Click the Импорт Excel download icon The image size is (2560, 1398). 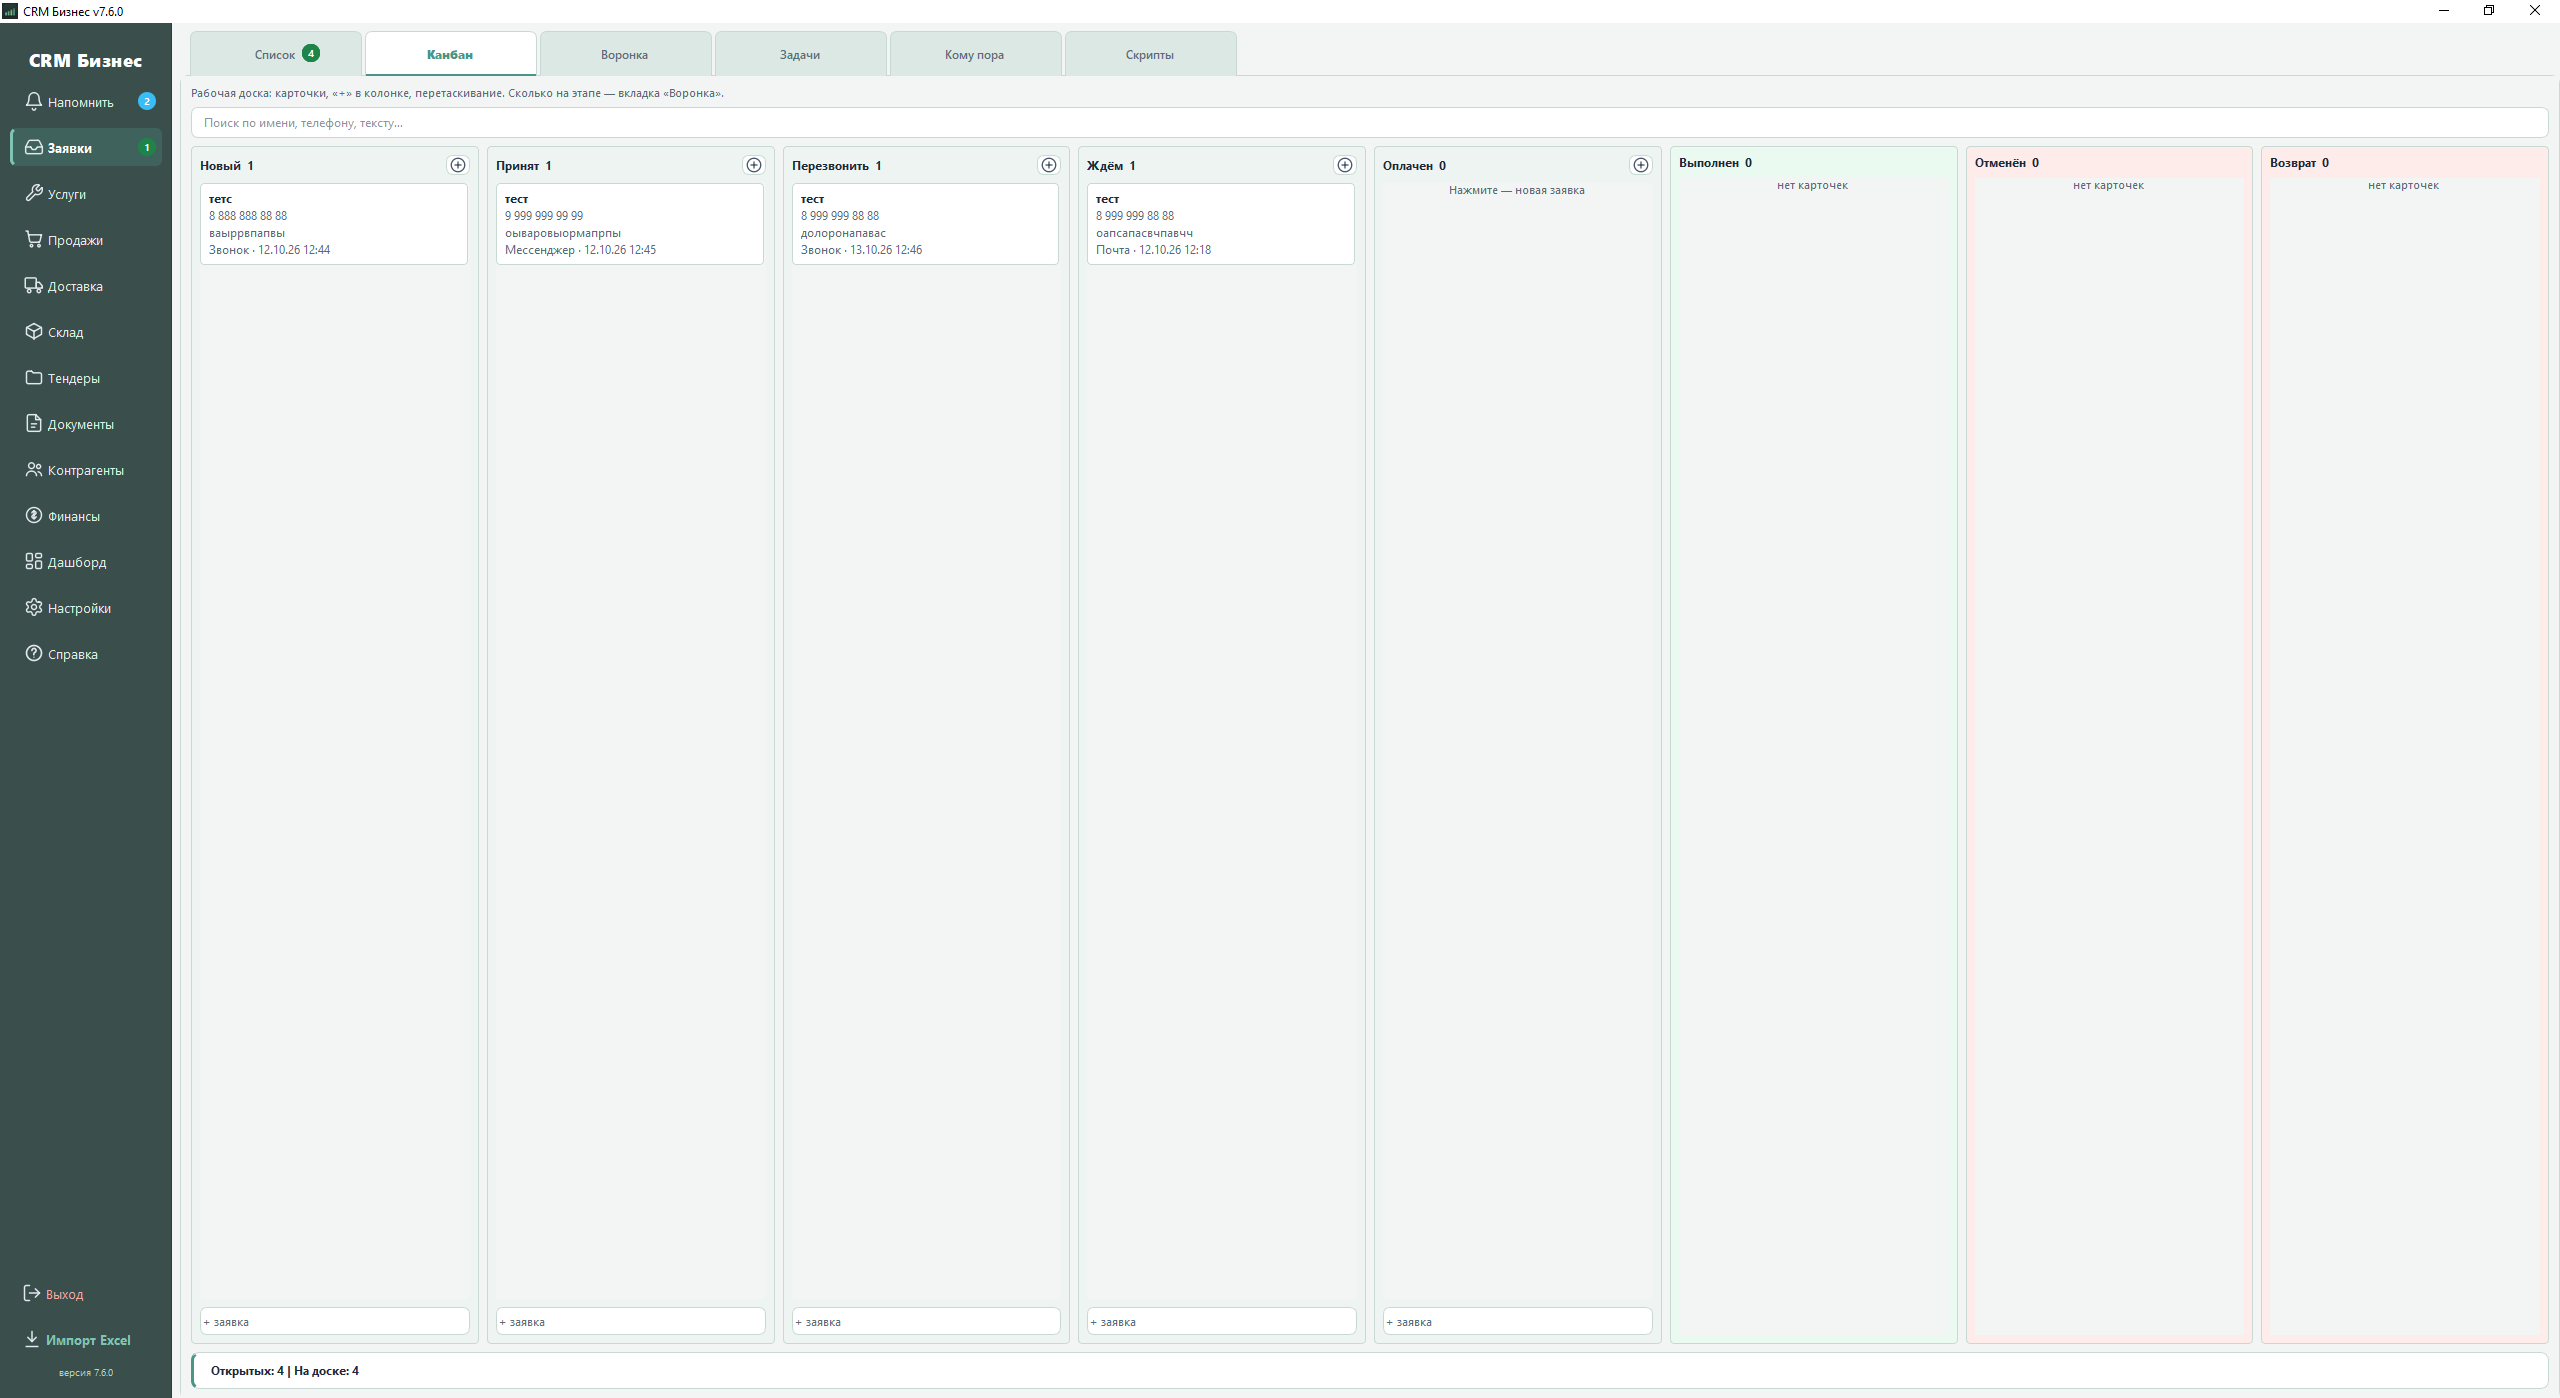pos(32,1339)
